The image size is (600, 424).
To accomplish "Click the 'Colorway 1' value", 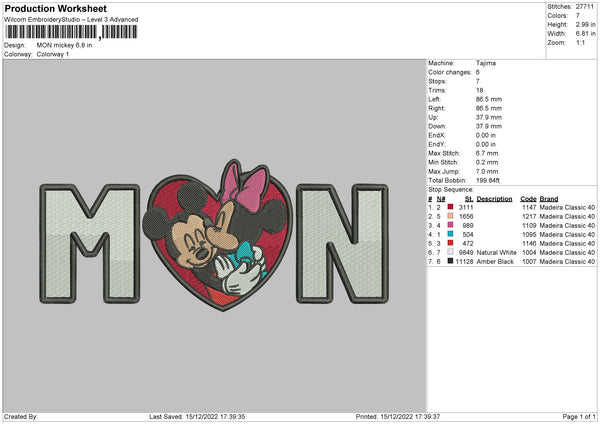I will [53, 54].
